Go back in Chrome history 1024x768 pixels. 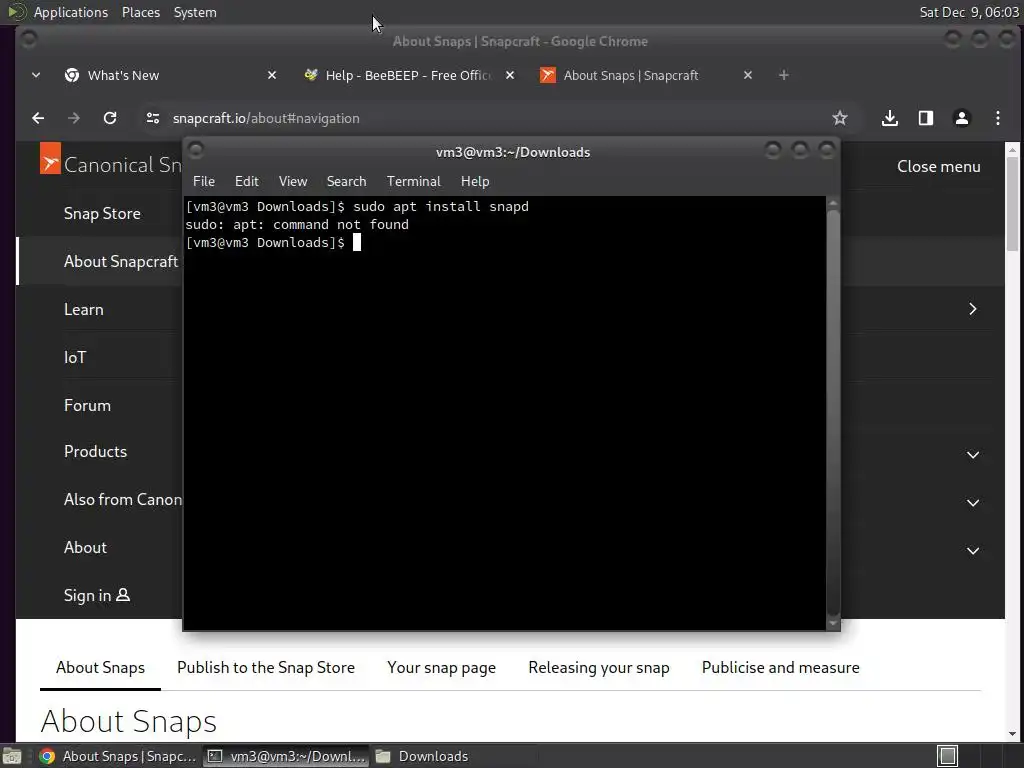click(x=38, y=118)
